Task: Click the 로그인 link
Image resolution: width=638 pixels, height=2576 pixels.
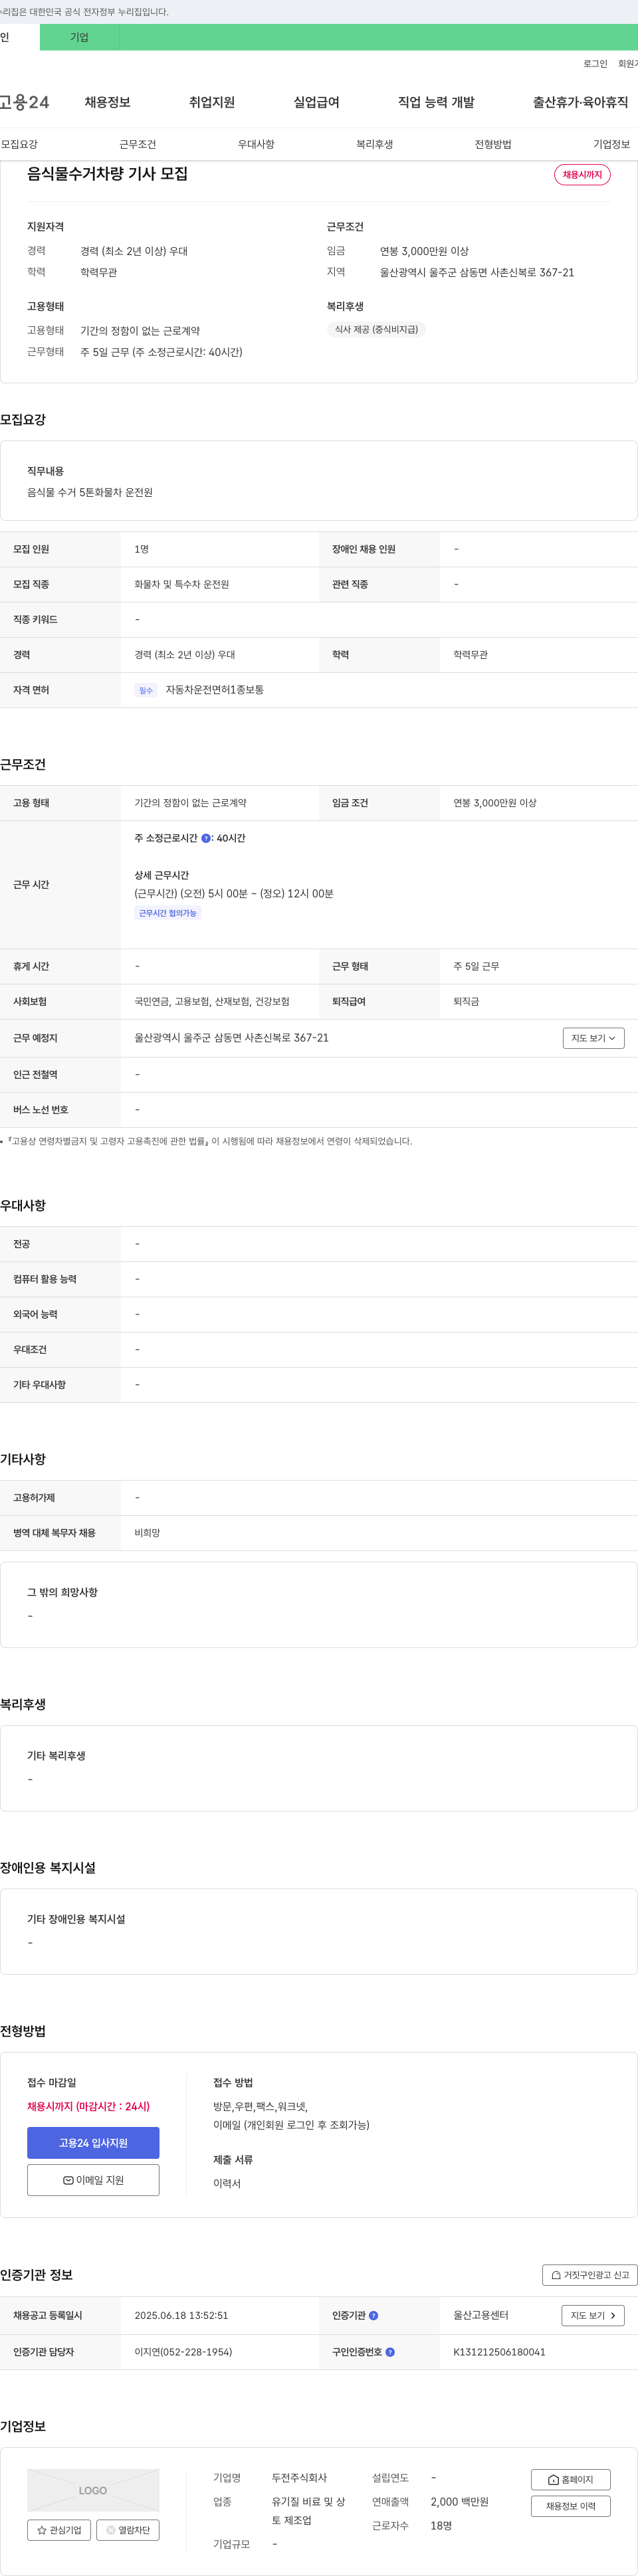Action: (x=595, y=64)
